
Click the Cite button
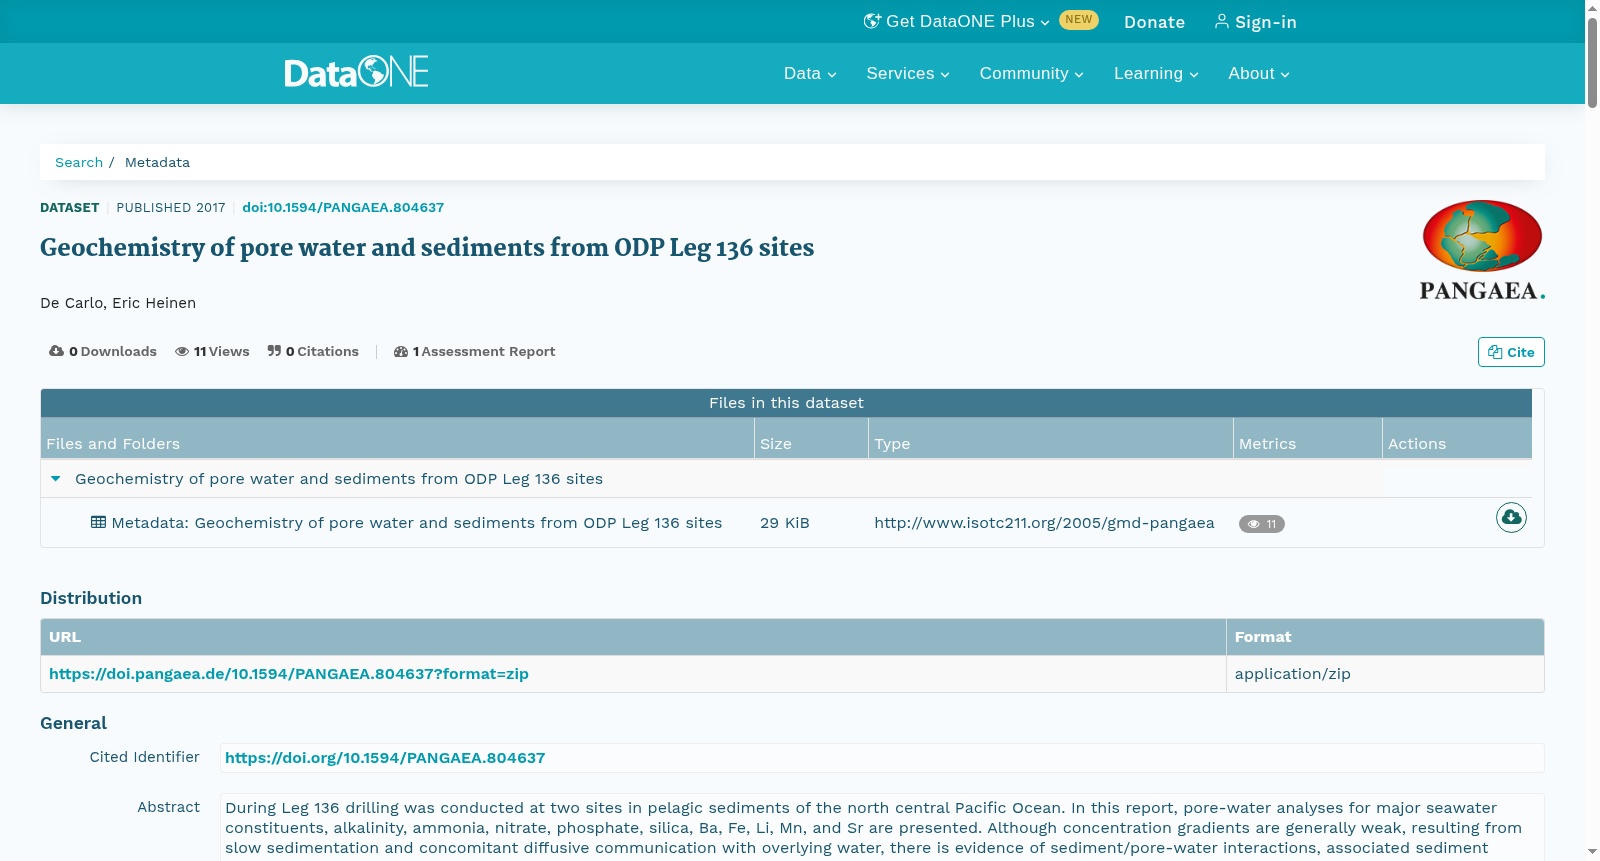1511,352
